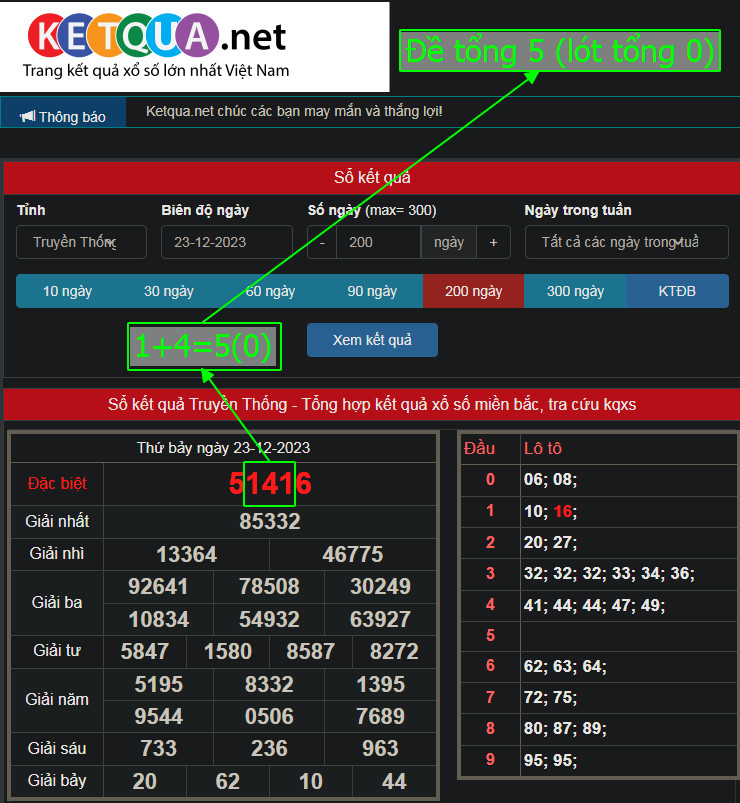The height and width of the screenshot is (803, 740).
Task: Click Giải năm number 8332
Action: (269, 684)
